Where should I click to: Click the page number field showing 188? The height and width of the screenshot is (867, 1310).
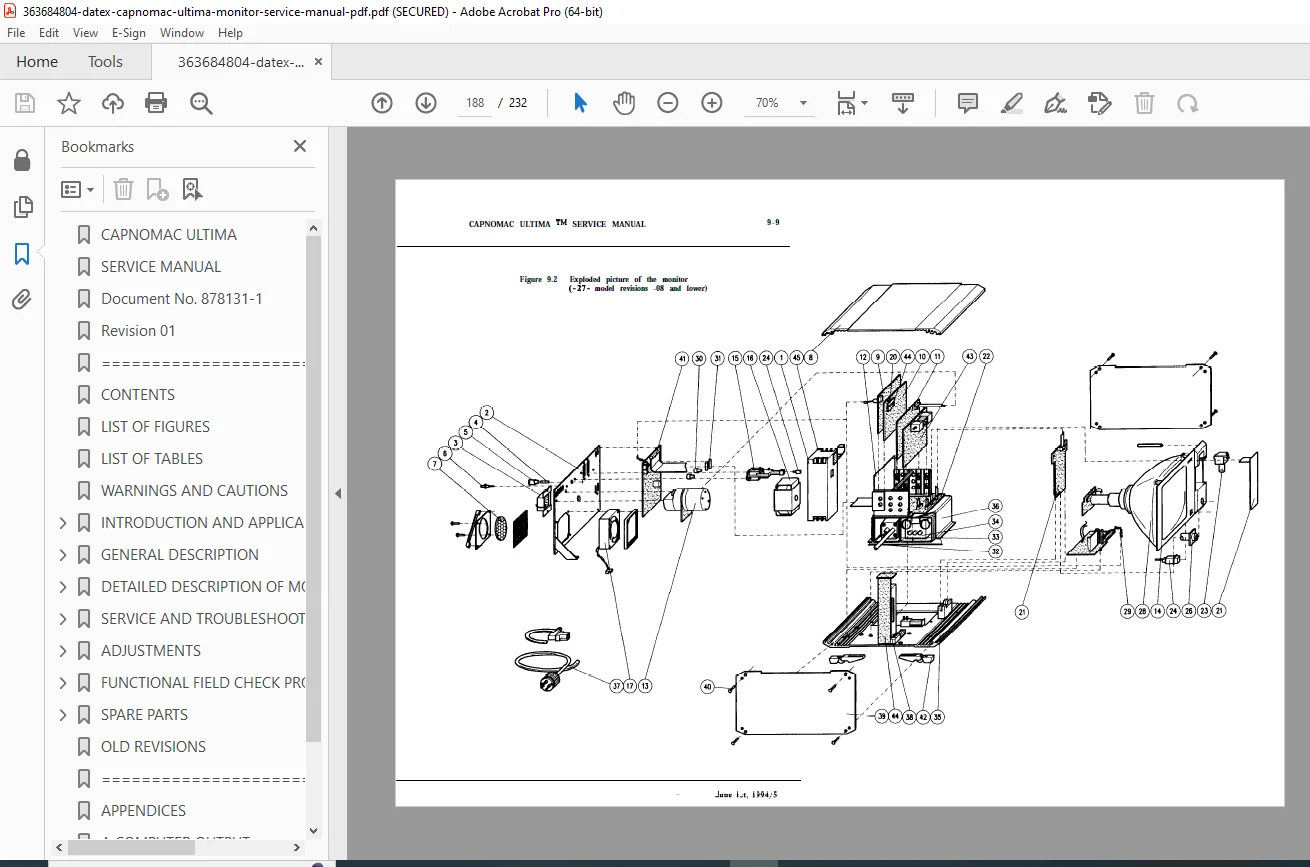pos(475,103)
